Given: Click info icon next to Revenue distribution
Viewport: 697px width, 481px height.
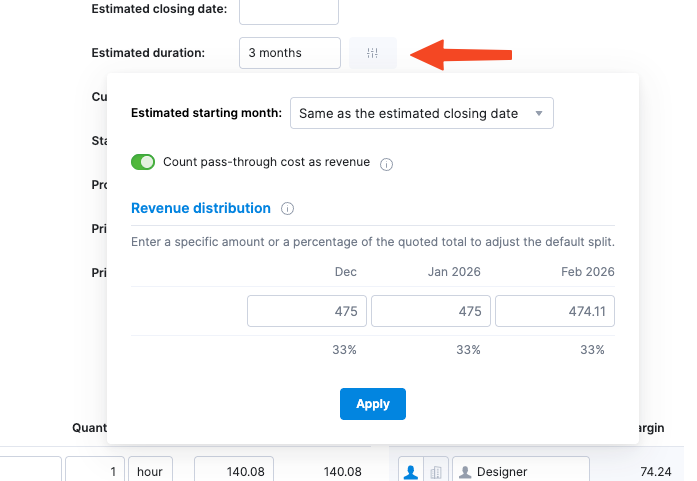Looking at the screenshot, I should 288,208.
